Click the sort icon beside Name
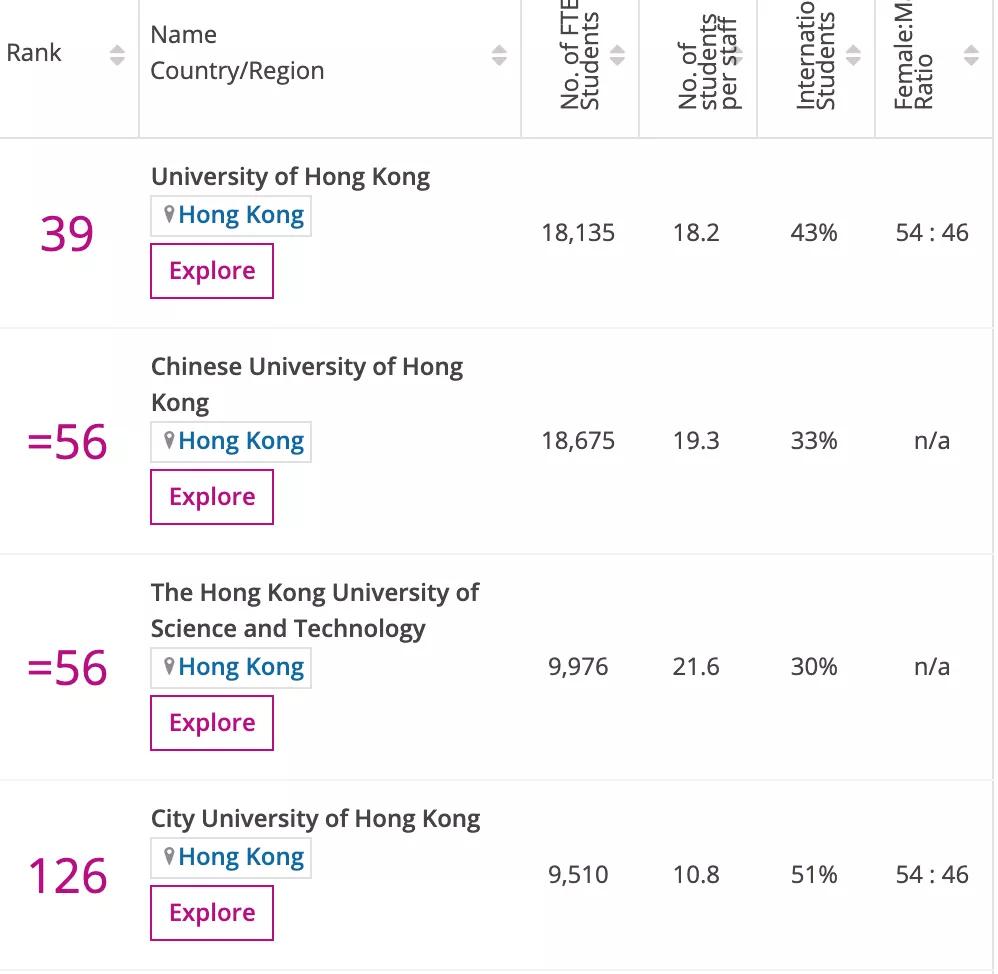The height and width of the screenshot is (974, 998). [500, 57]
